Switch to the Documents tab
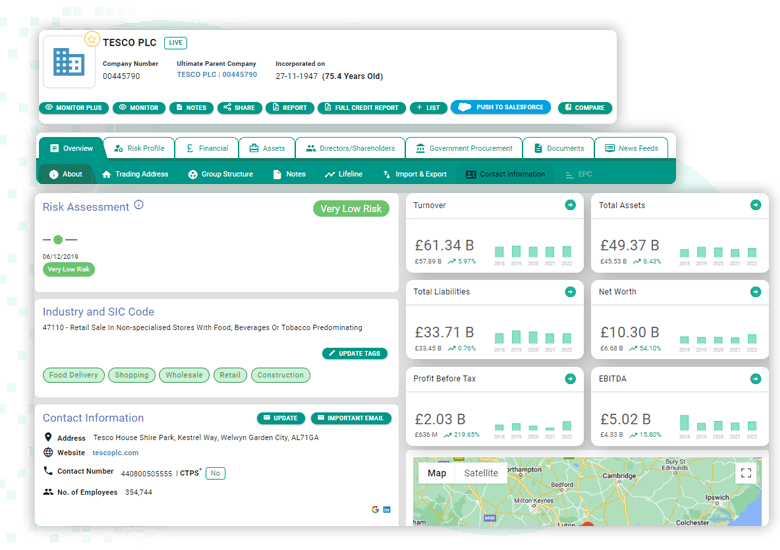The image size is (780, 550). (x=559, y=148)
